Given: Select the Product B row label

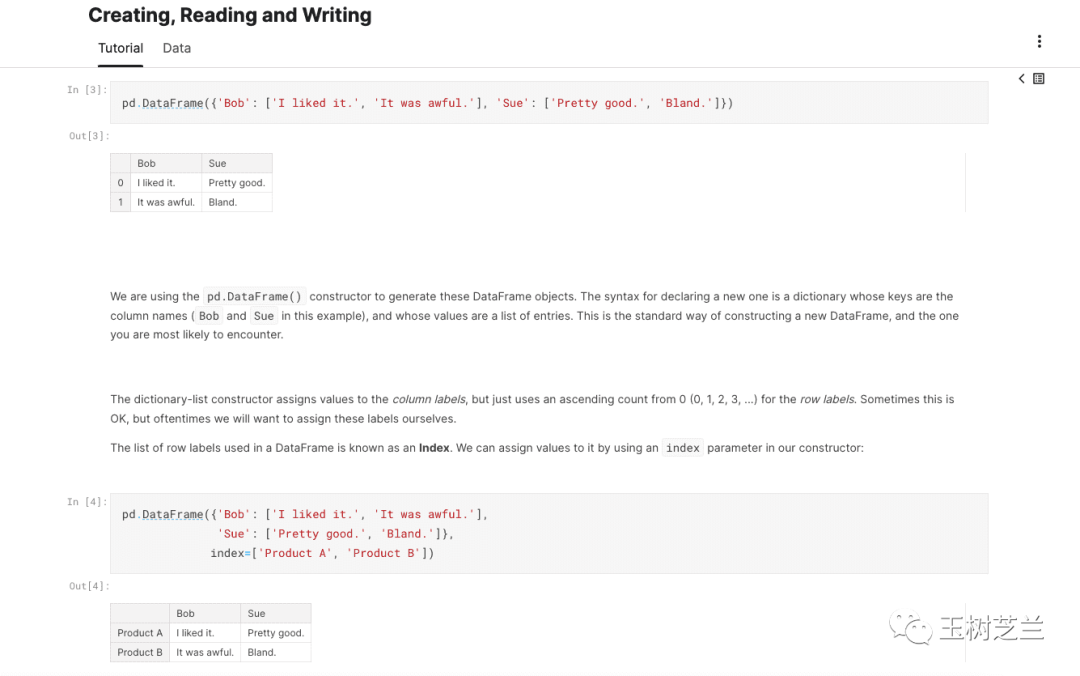Looking at the screenshot, I should pos(140,652).
